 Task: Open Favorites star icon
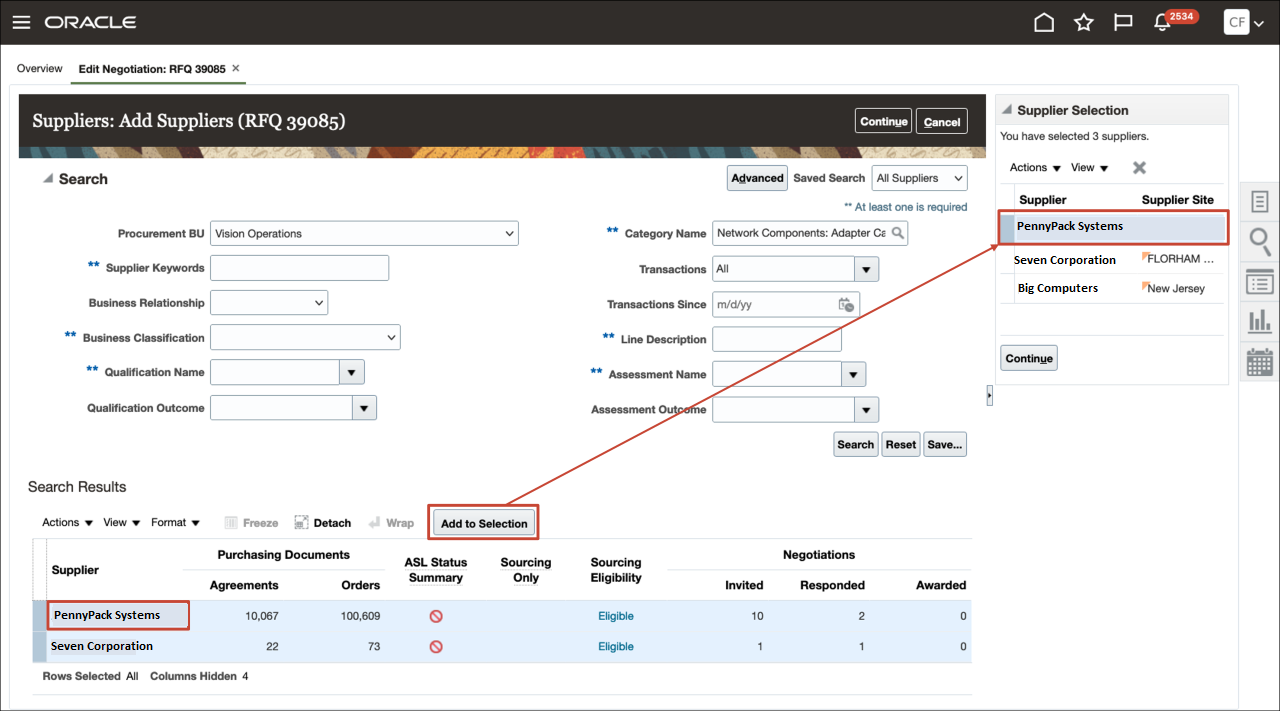1084,22
